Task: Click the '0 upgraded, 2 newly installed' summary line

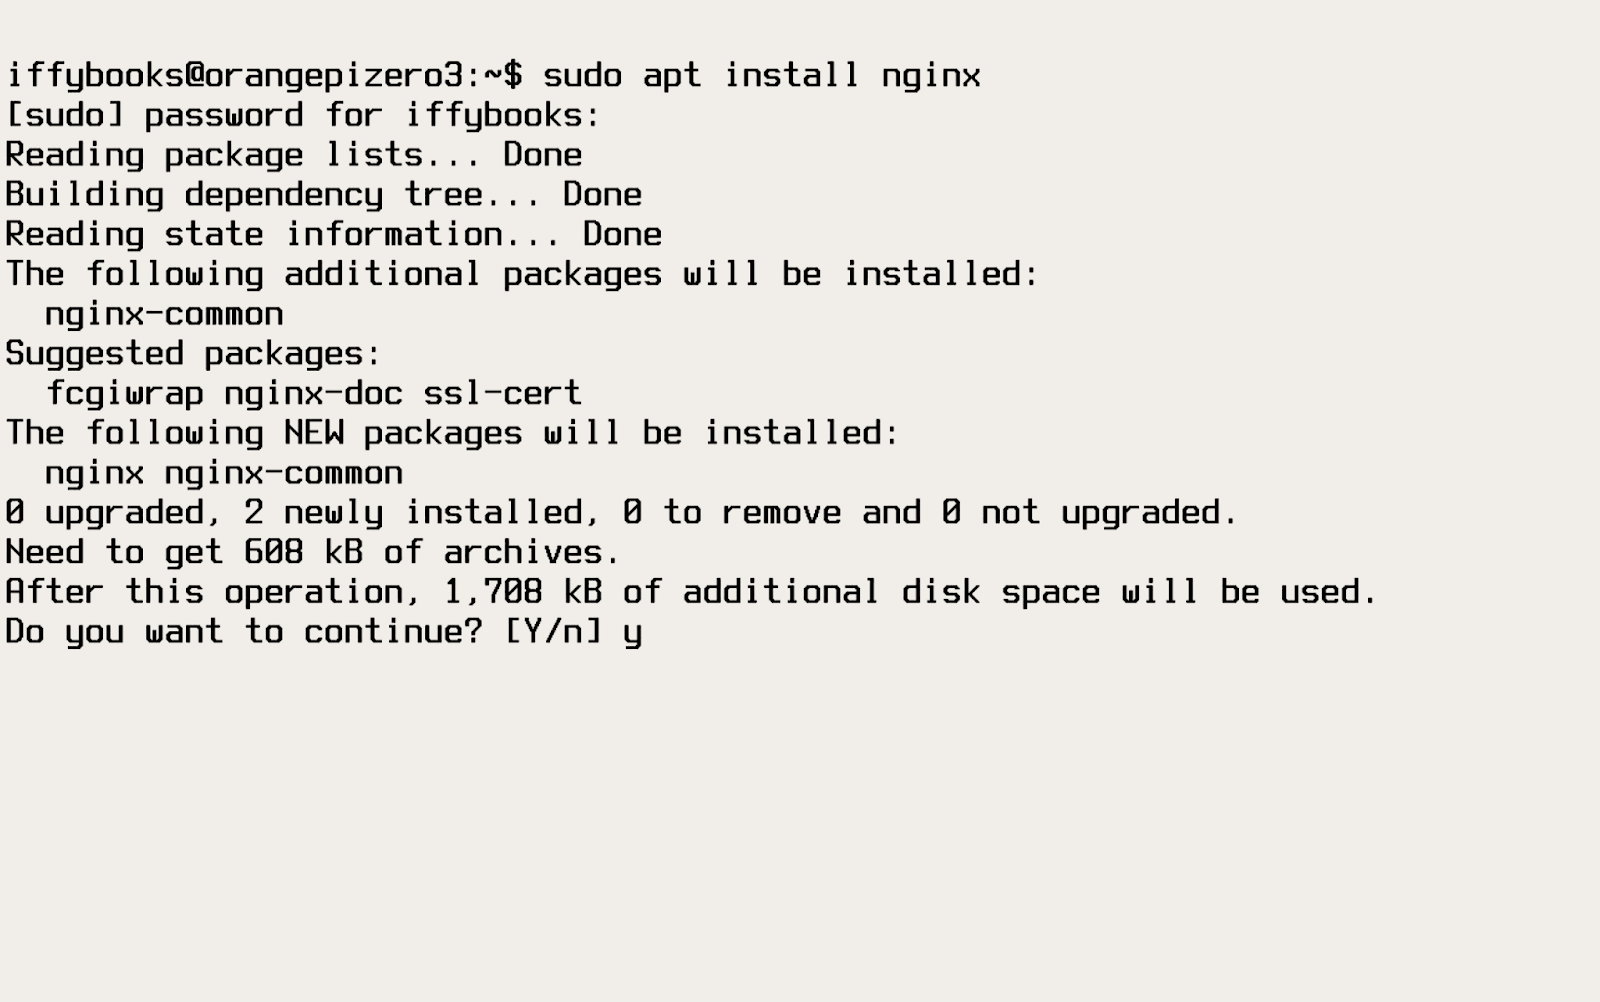Action: (x=621, y=512)
